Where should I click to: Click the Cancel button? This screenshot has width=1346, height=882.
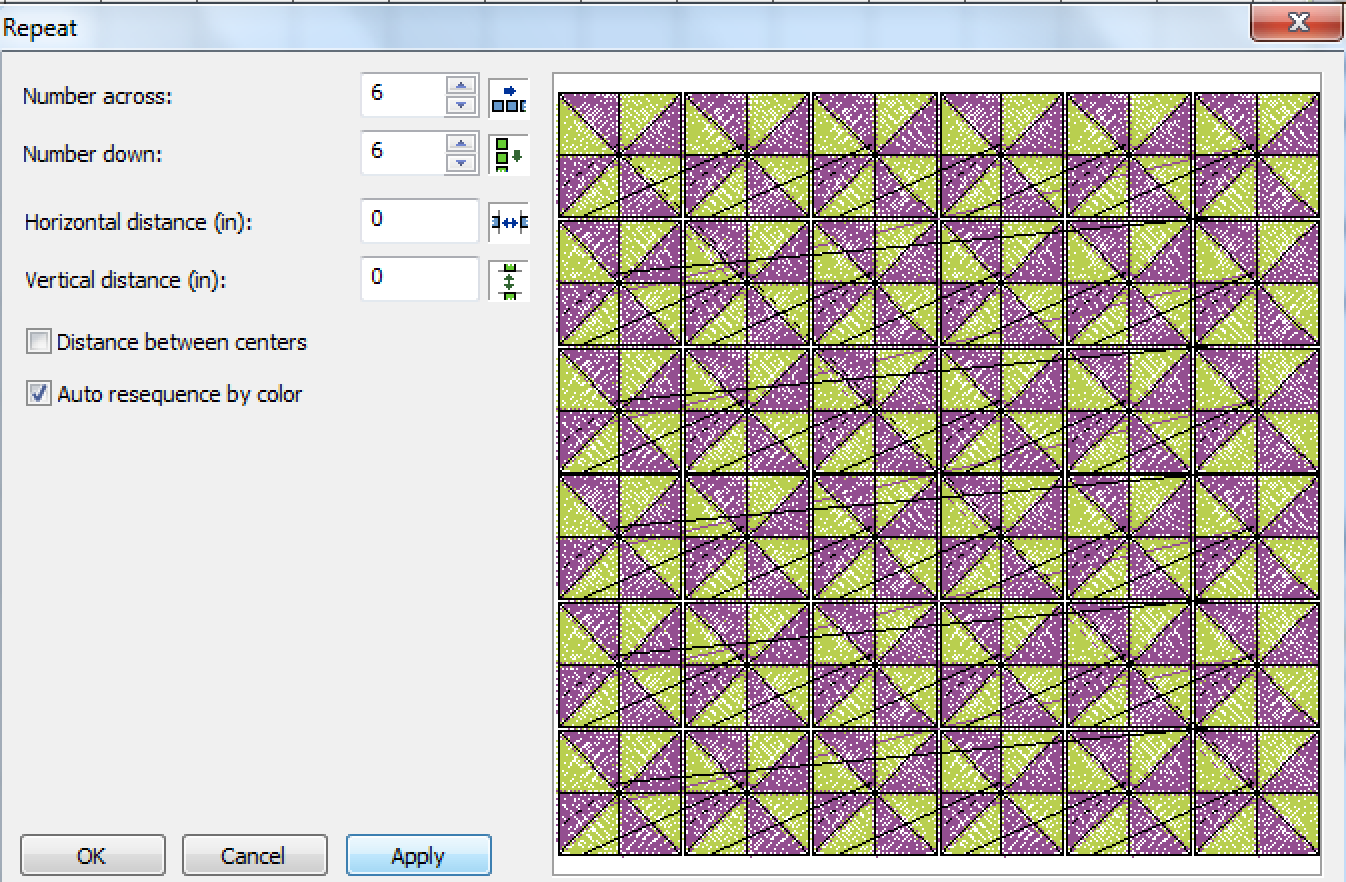tap(254, 856)
